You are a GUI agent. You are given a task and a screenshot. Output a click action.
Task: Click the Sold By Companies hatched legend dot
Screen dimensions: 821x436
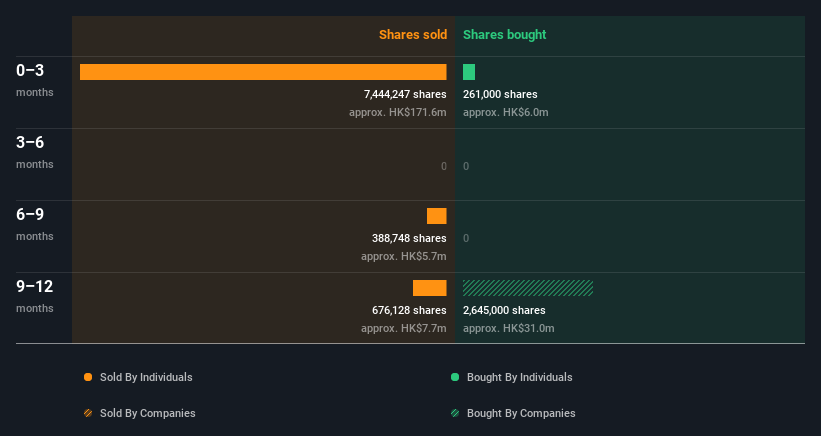[88, 413]
